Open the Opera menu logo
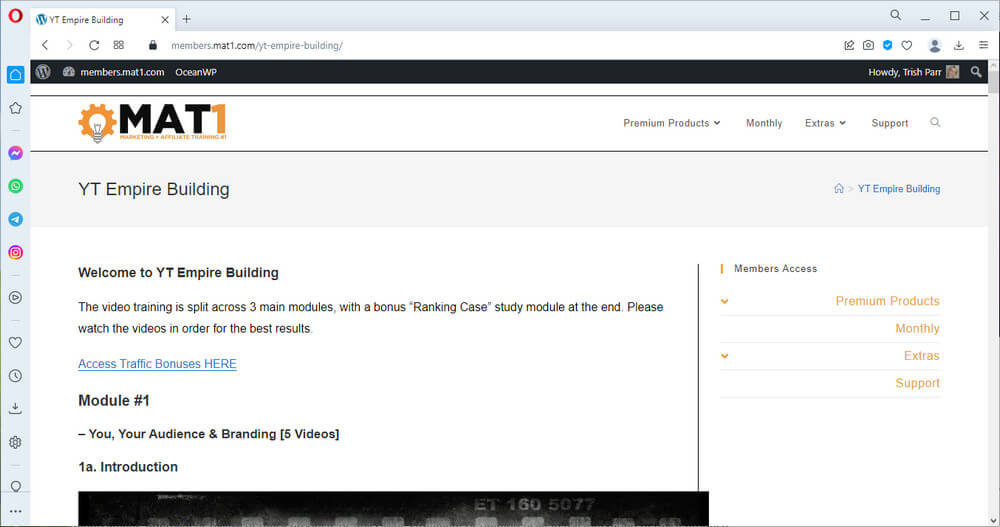Viewport: 1000px width, 527px height. pos(15,15)
